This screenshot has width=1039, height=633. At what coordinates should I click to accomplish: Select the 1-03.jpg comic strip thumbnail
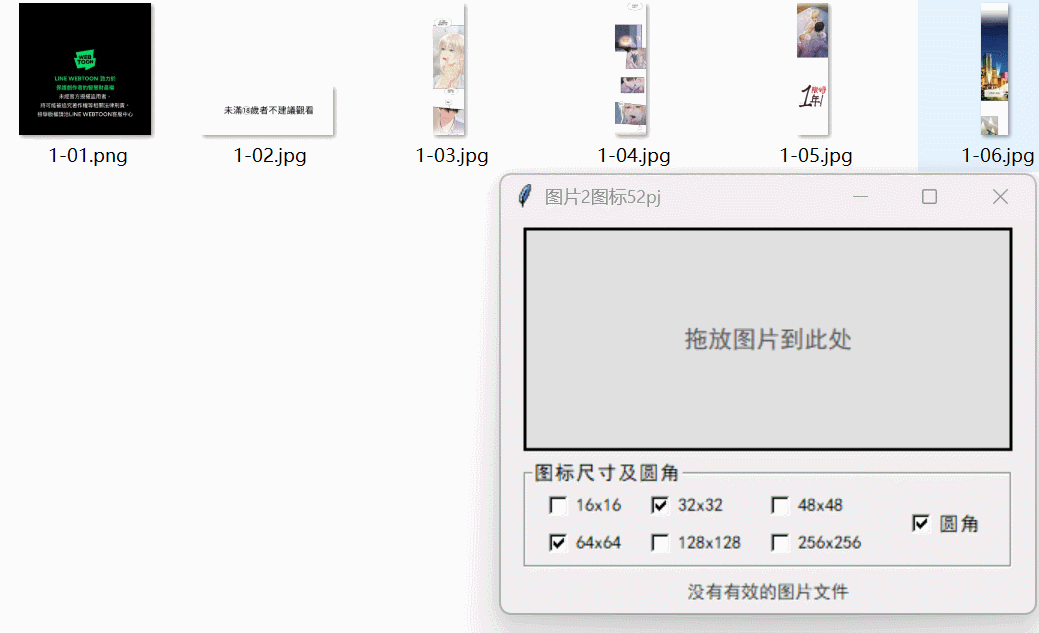(x=449, y=69)
